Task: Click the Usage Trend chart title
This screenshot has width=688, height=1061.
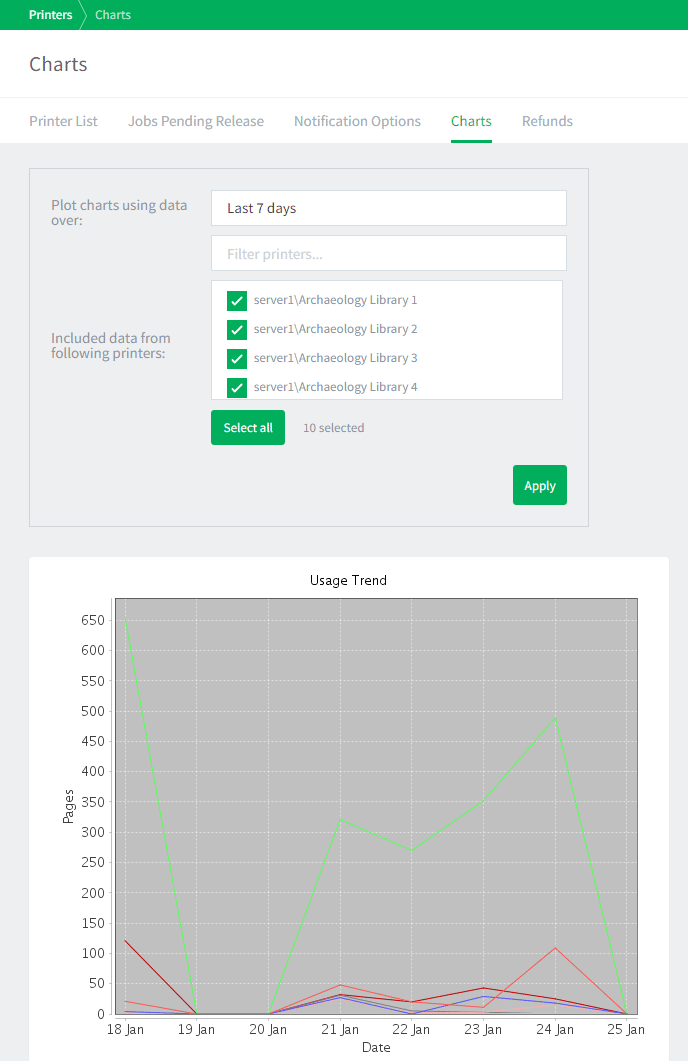Action: click(348, 580)
